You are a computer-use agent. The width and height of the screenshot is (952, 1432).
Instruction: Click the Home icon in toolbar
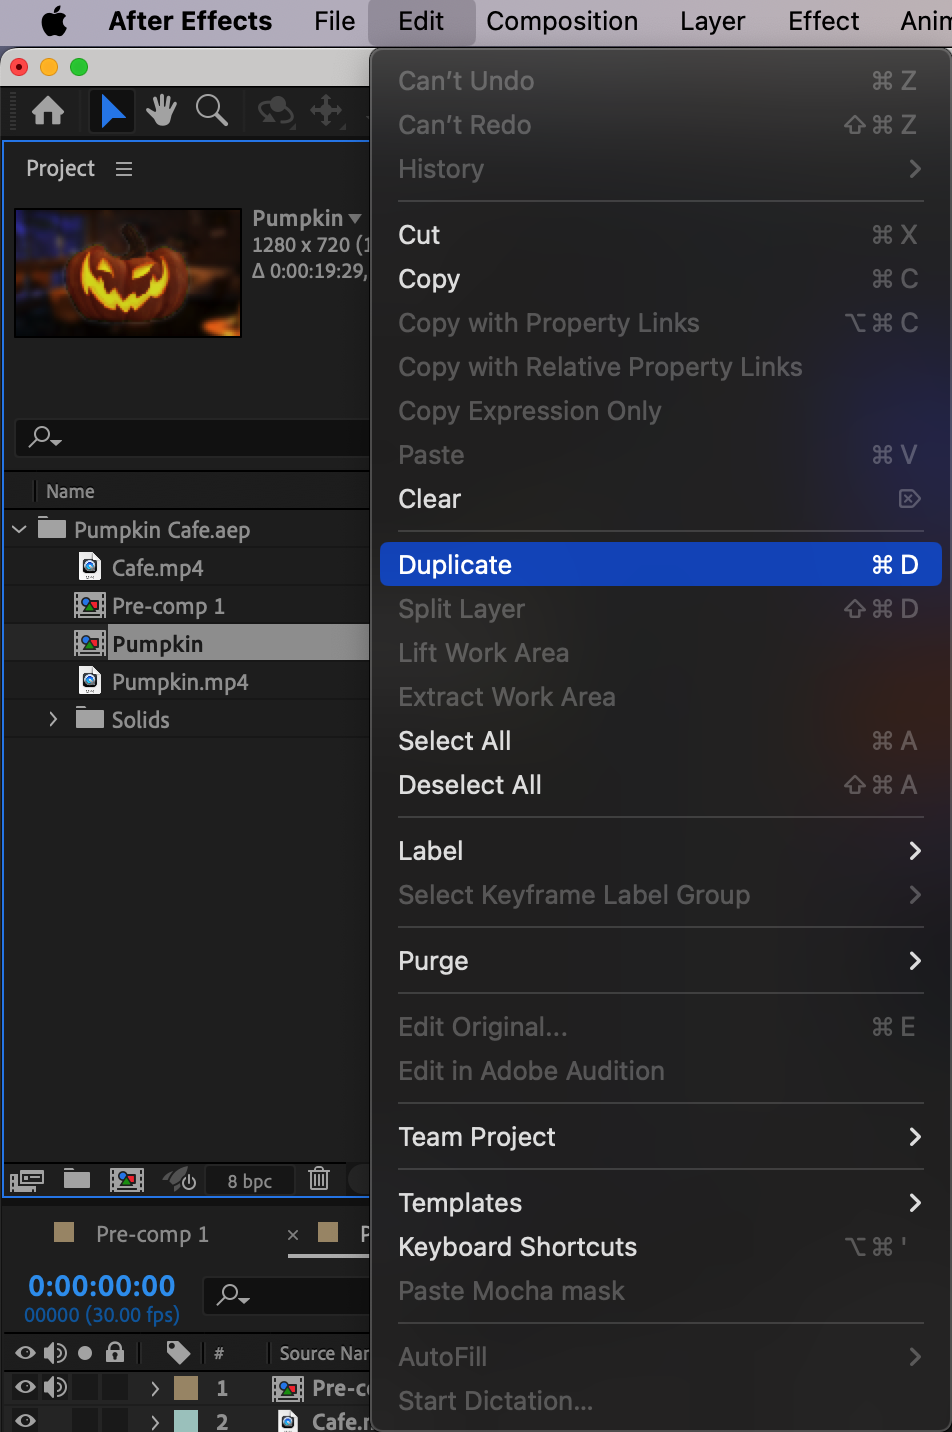(x=48, y=111)
